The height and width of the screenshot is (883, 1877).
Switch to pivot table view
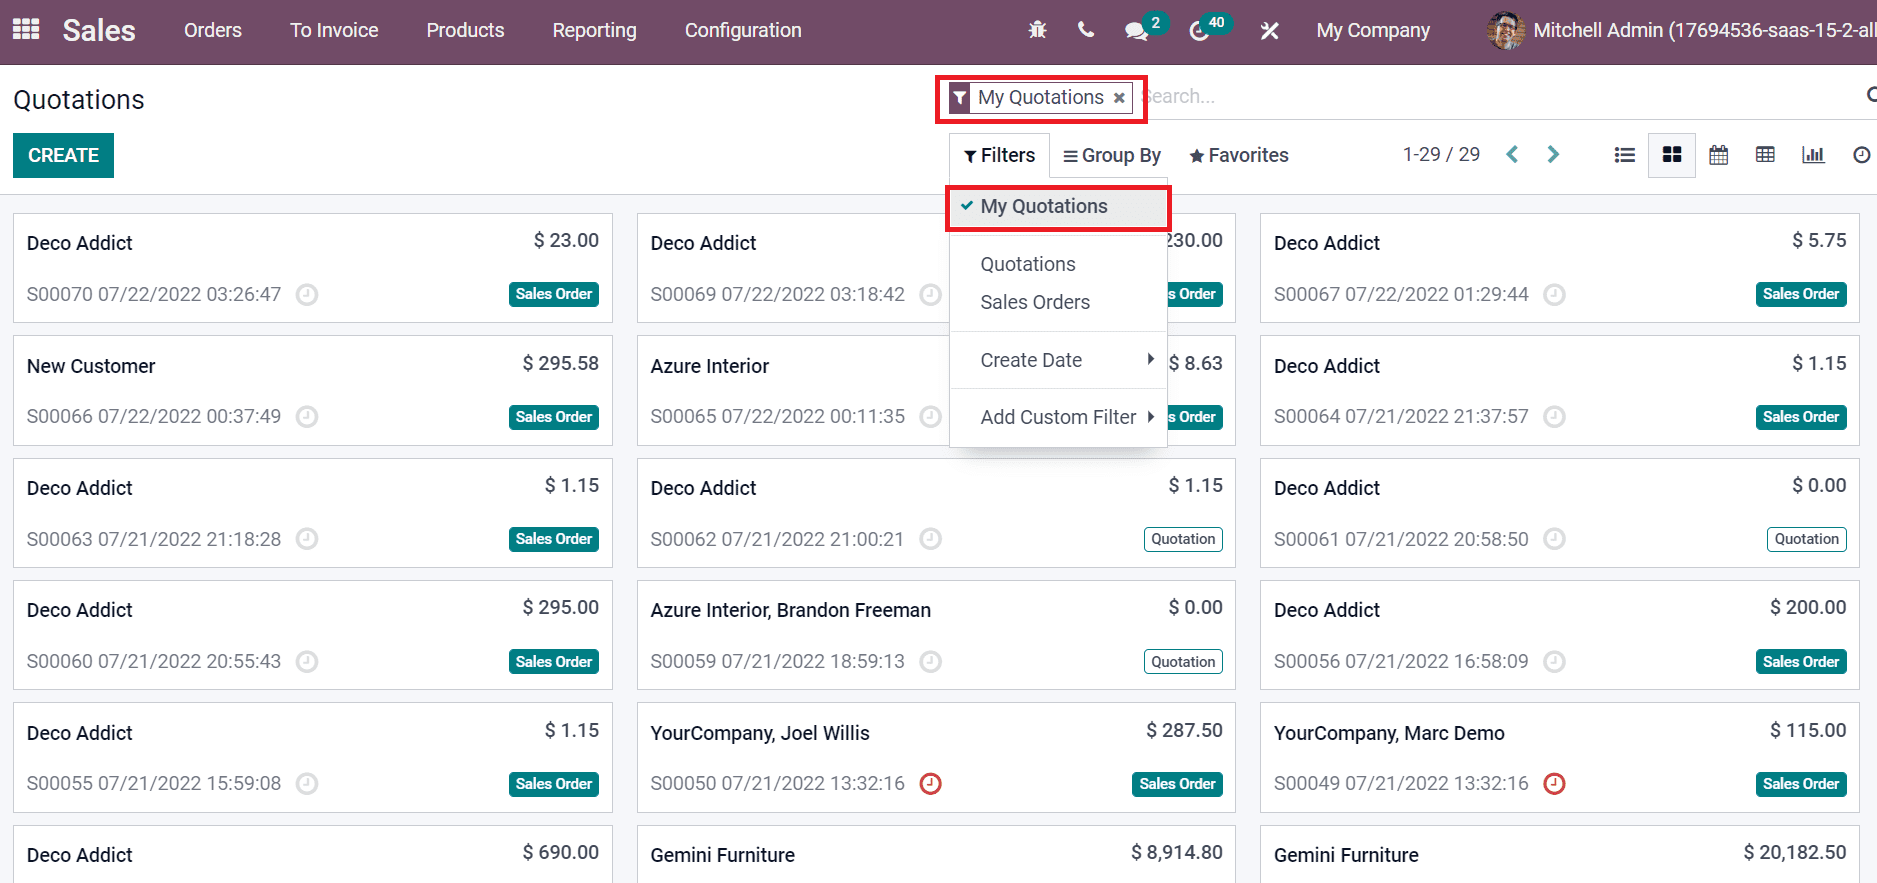coord(1766,155)
